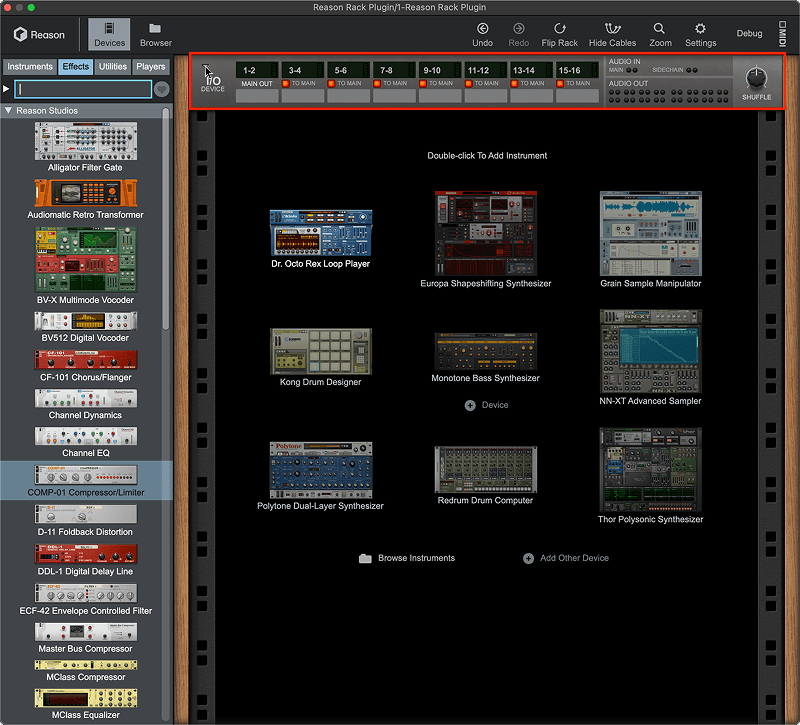Click the plus icon next to Device
800x725 pixels.
[470, 405]
